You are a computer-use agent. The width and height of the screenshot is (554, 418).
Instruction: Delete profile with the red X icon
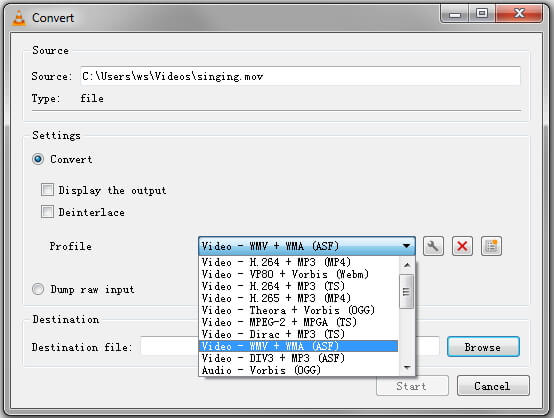pyautogui.click(x=462, y=246)
